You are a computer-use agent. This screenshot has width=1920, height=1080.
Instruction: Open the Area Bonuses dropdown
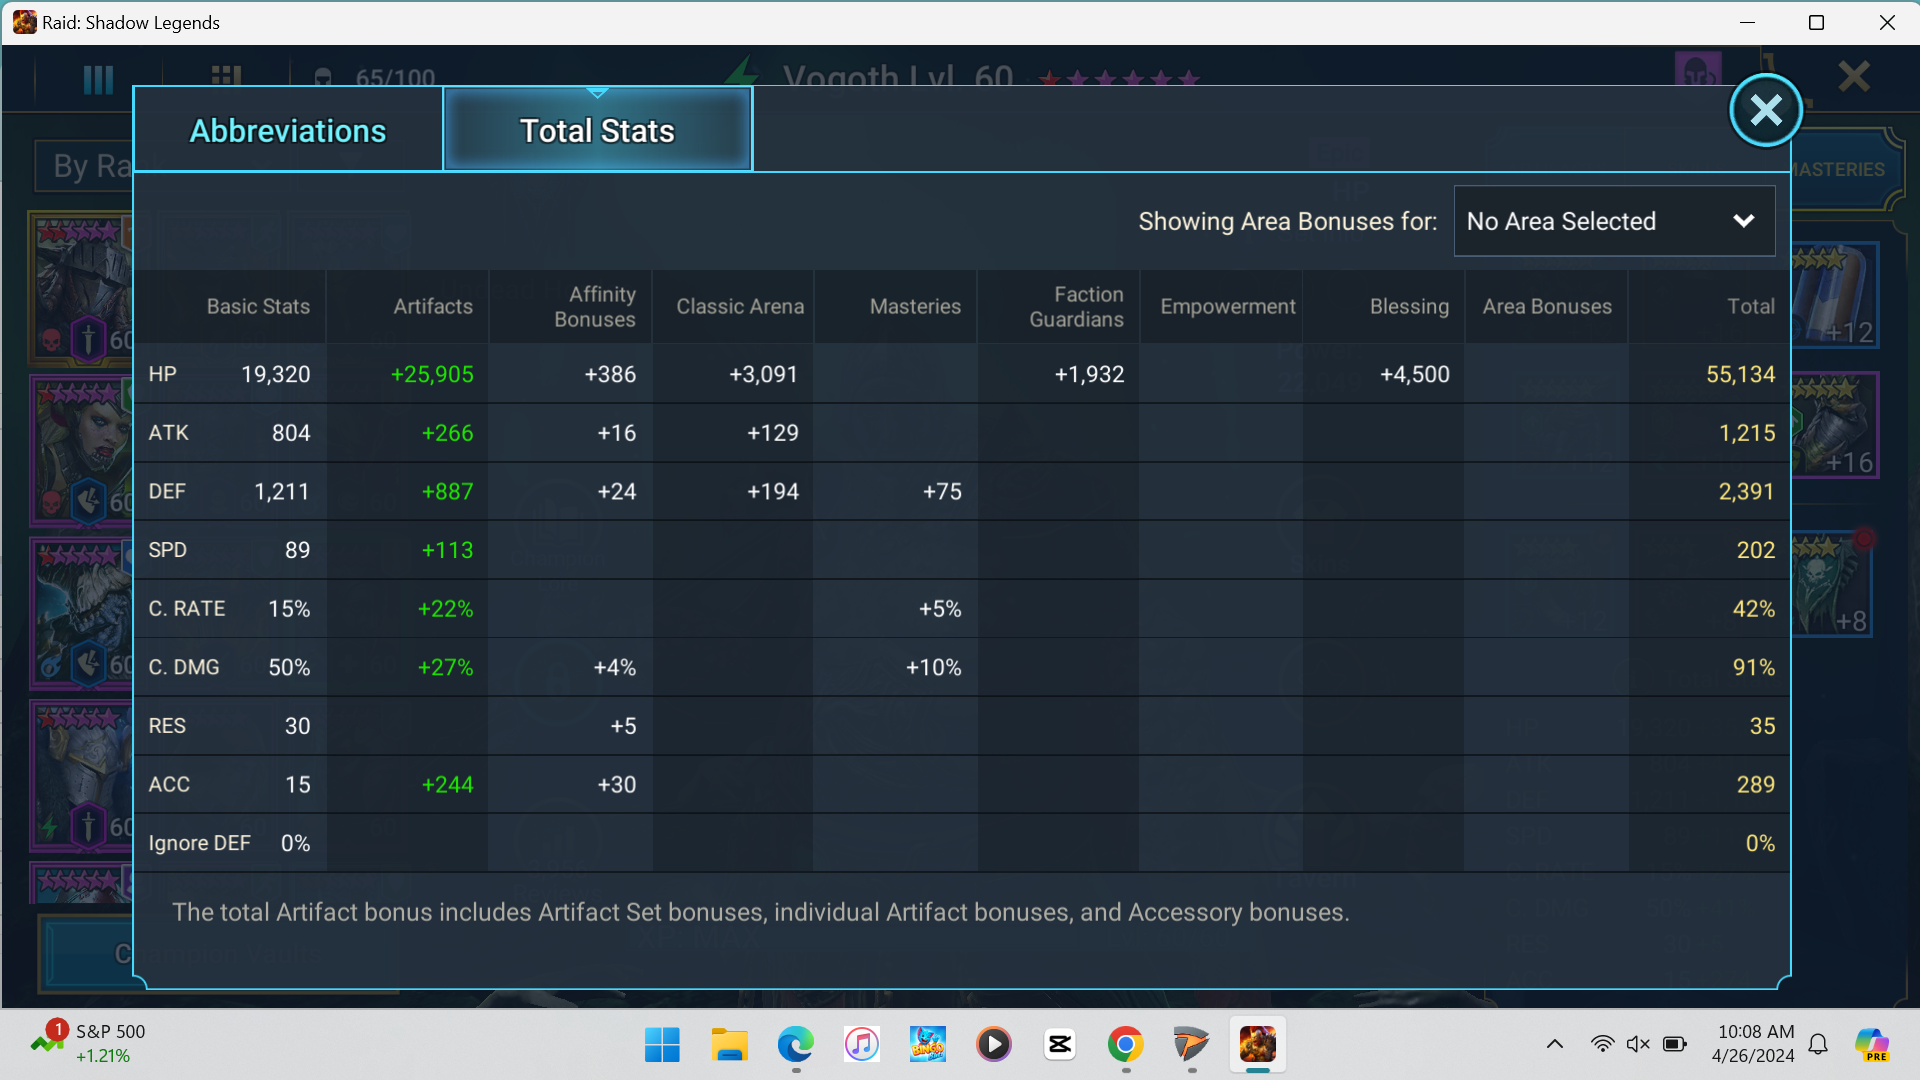pos(1614,221)
